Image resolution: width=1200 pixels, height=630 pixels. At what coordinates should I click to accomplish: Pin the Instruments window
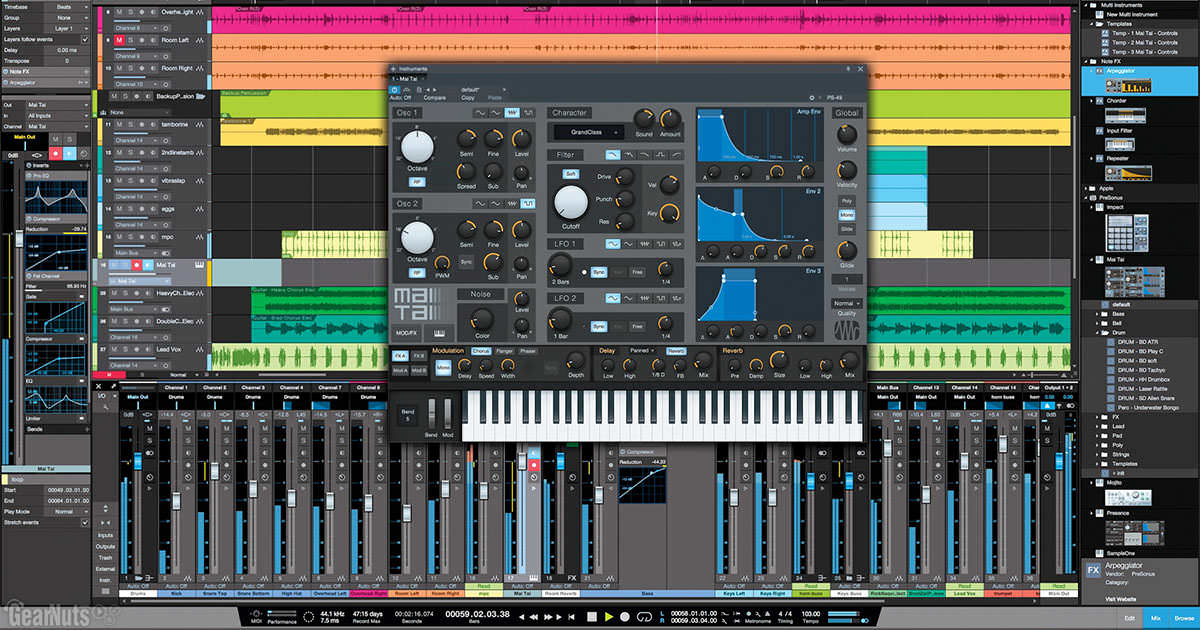849,69
